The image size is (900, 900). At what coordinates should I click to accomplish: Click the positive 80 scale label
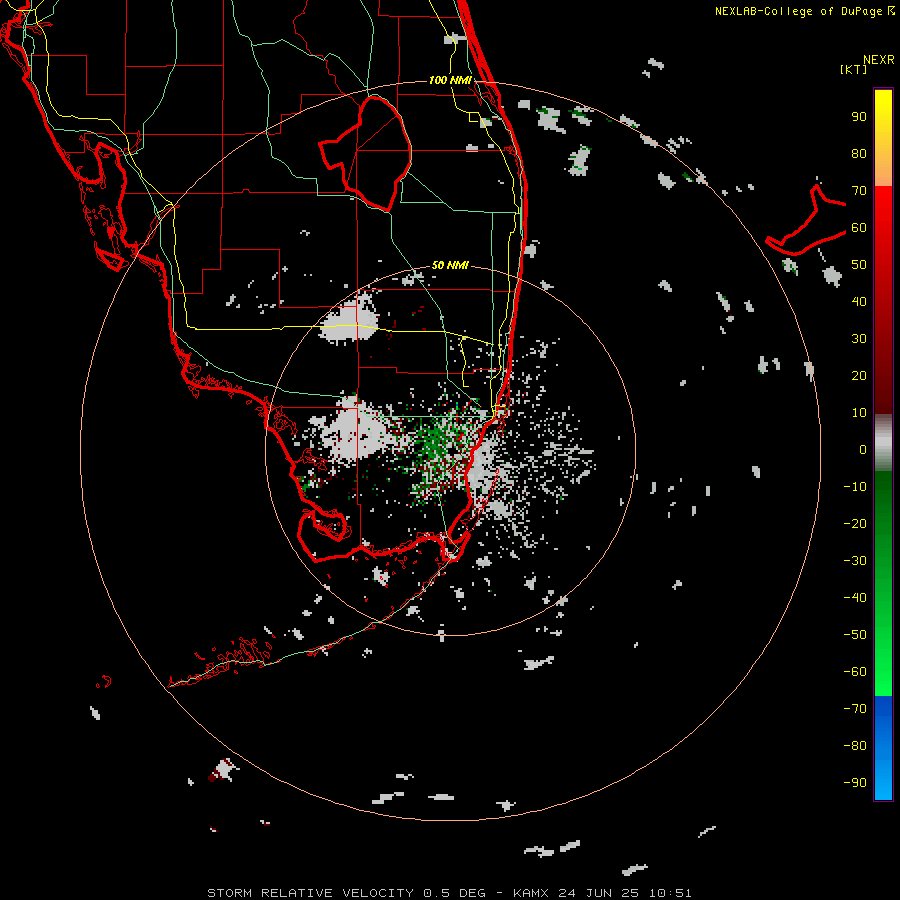point(859,154)
